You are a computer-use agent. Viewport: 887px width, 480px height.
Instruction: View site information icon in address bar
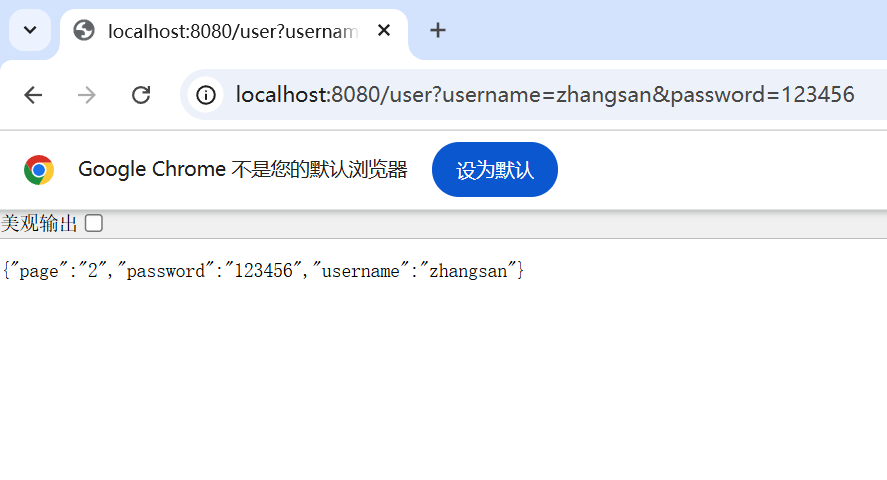(206, 95)
